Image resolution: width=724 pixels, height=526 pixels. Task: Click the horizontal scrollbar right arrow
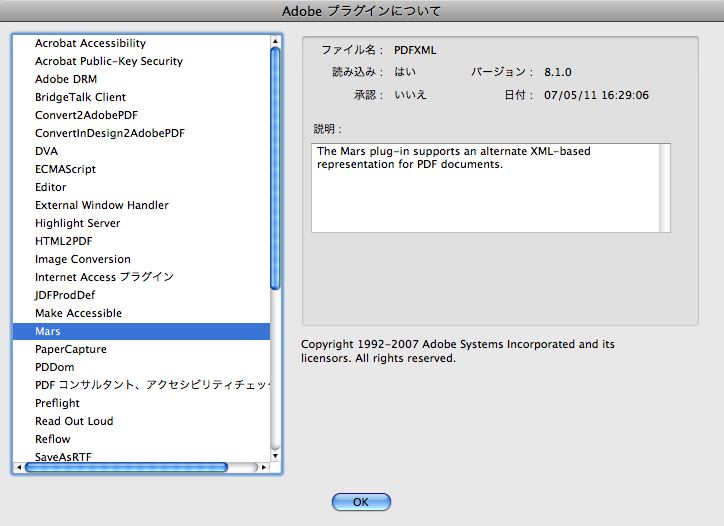[263, 467]
